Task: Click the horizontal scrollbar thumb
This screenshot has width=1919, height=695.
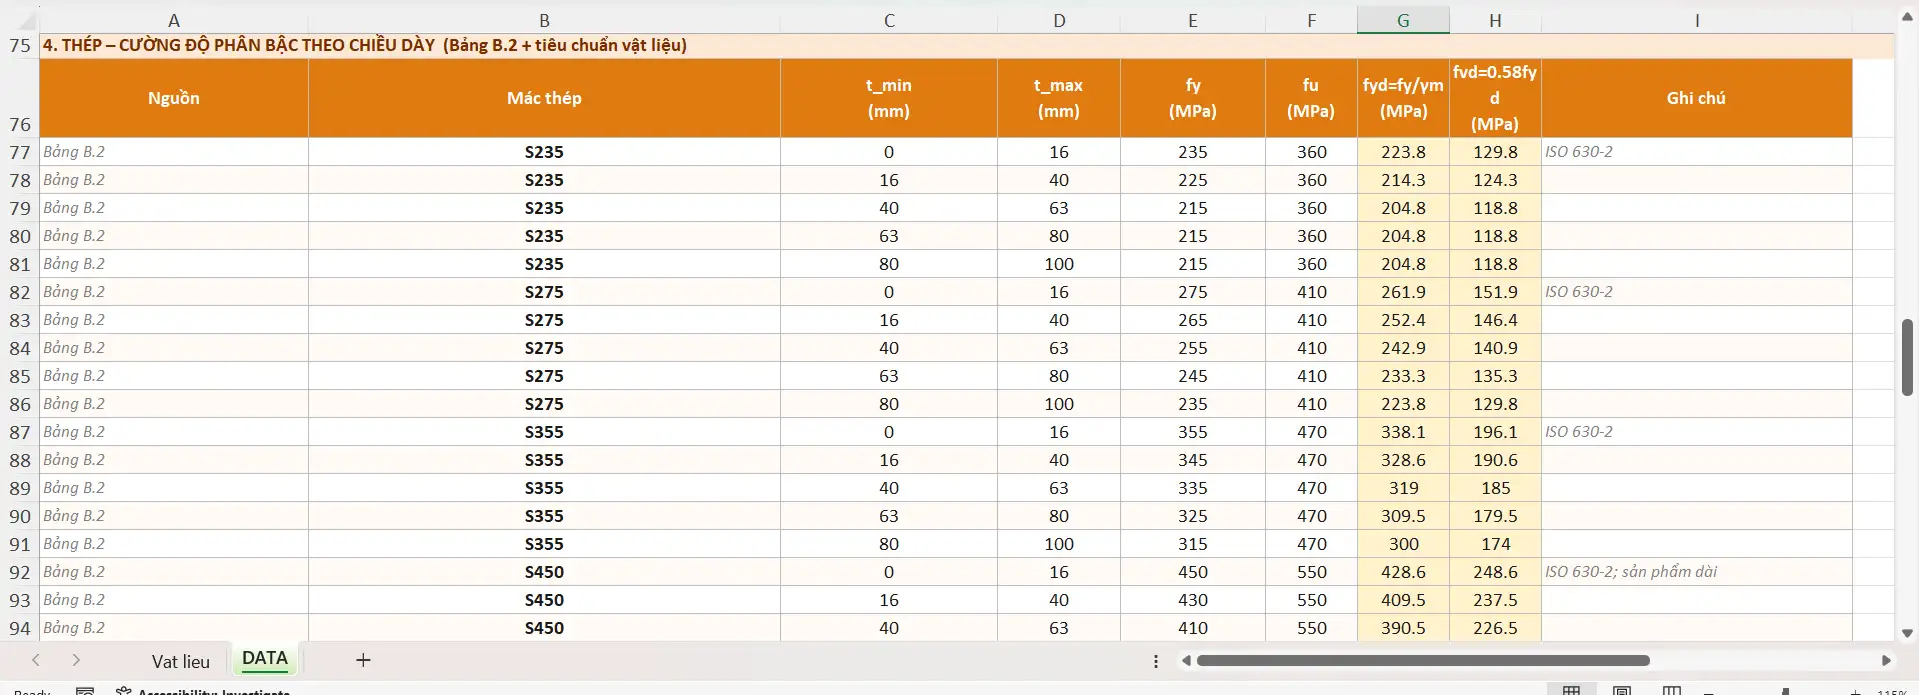Action: (x=1422, y=660)
